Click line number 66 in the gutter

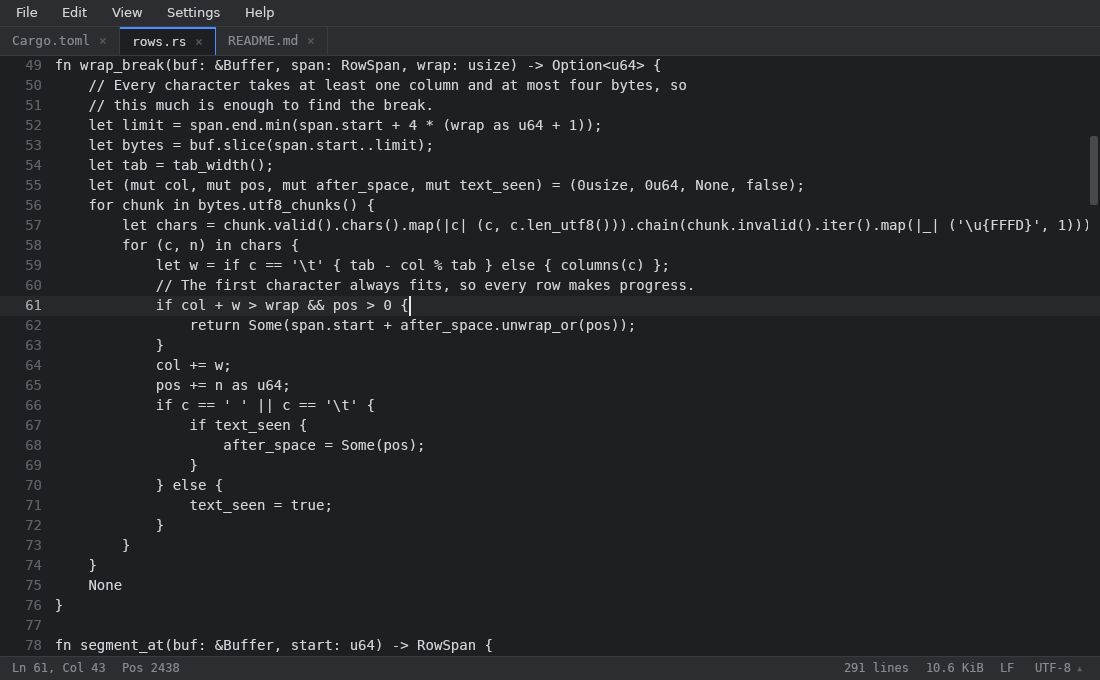[x=33, y=406]
